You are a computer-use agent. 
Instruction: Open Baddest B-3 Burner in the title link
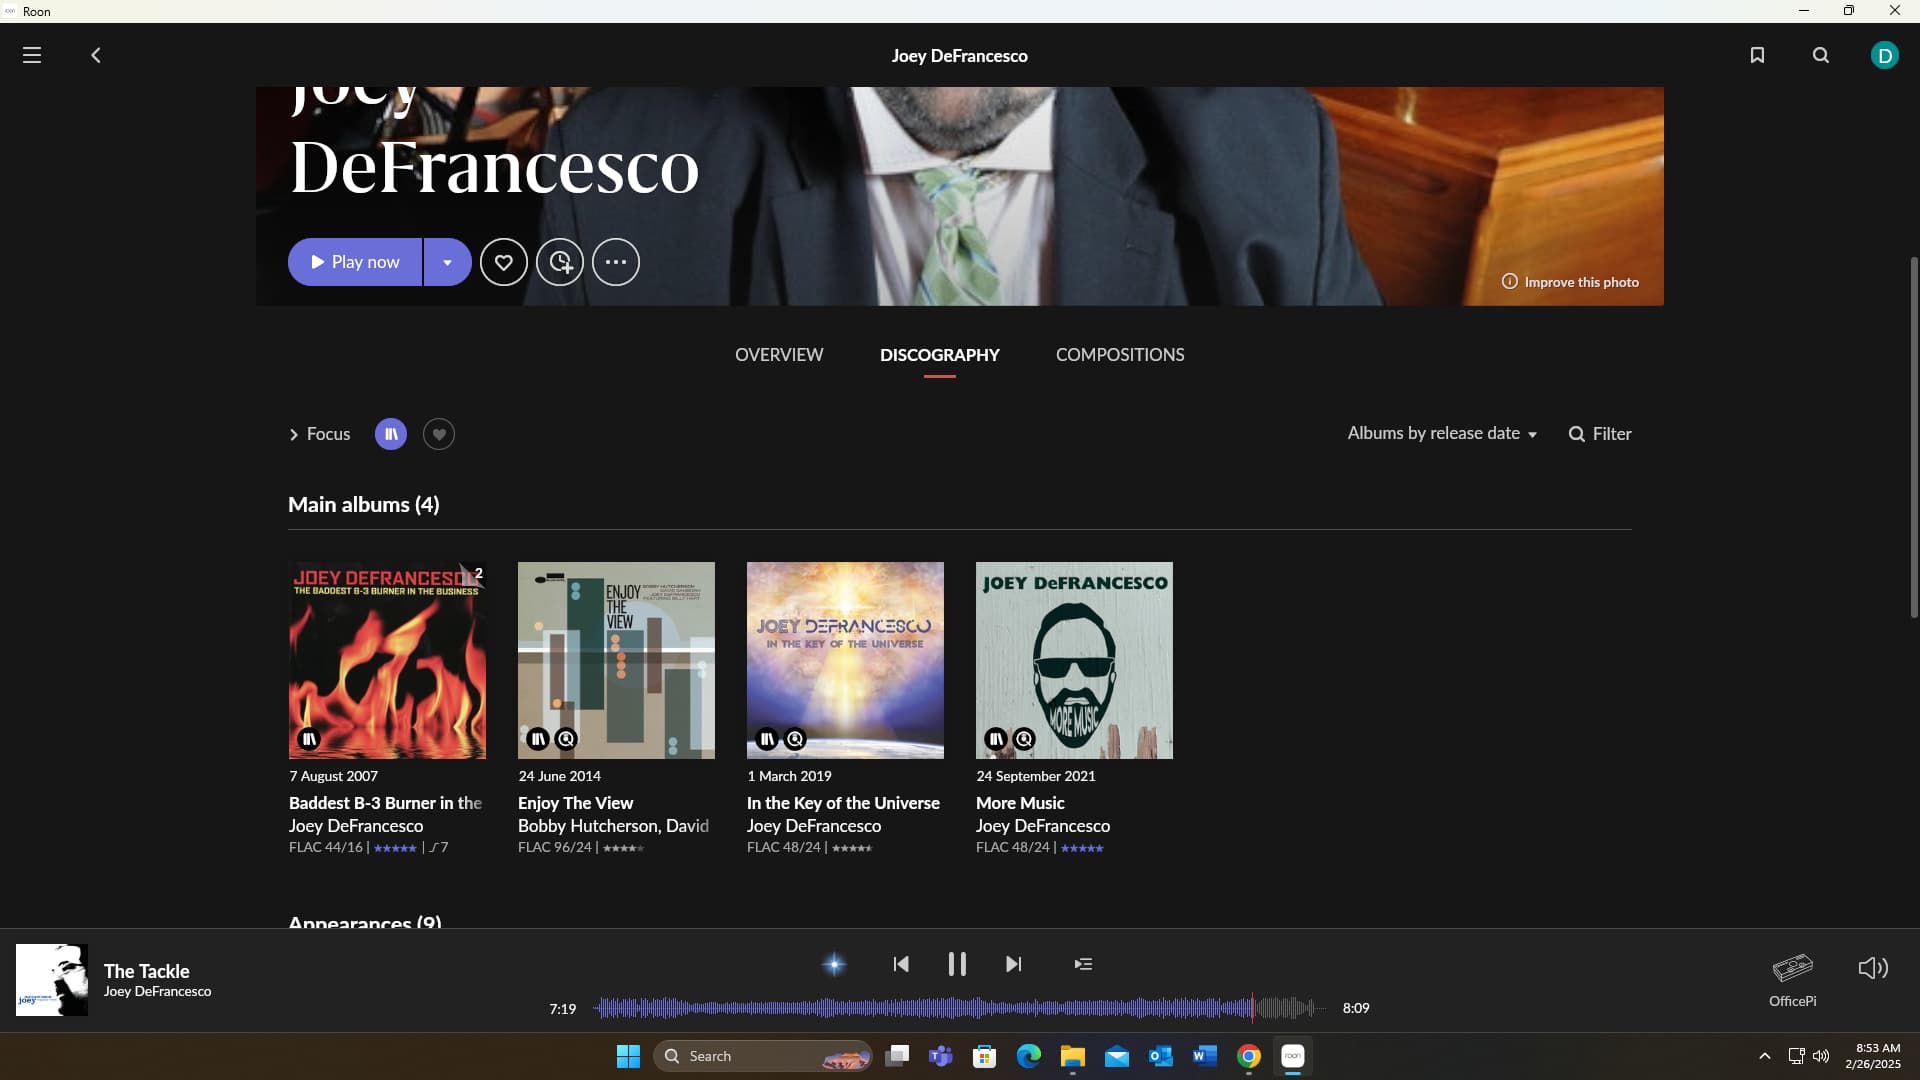[x=385, y=803]
